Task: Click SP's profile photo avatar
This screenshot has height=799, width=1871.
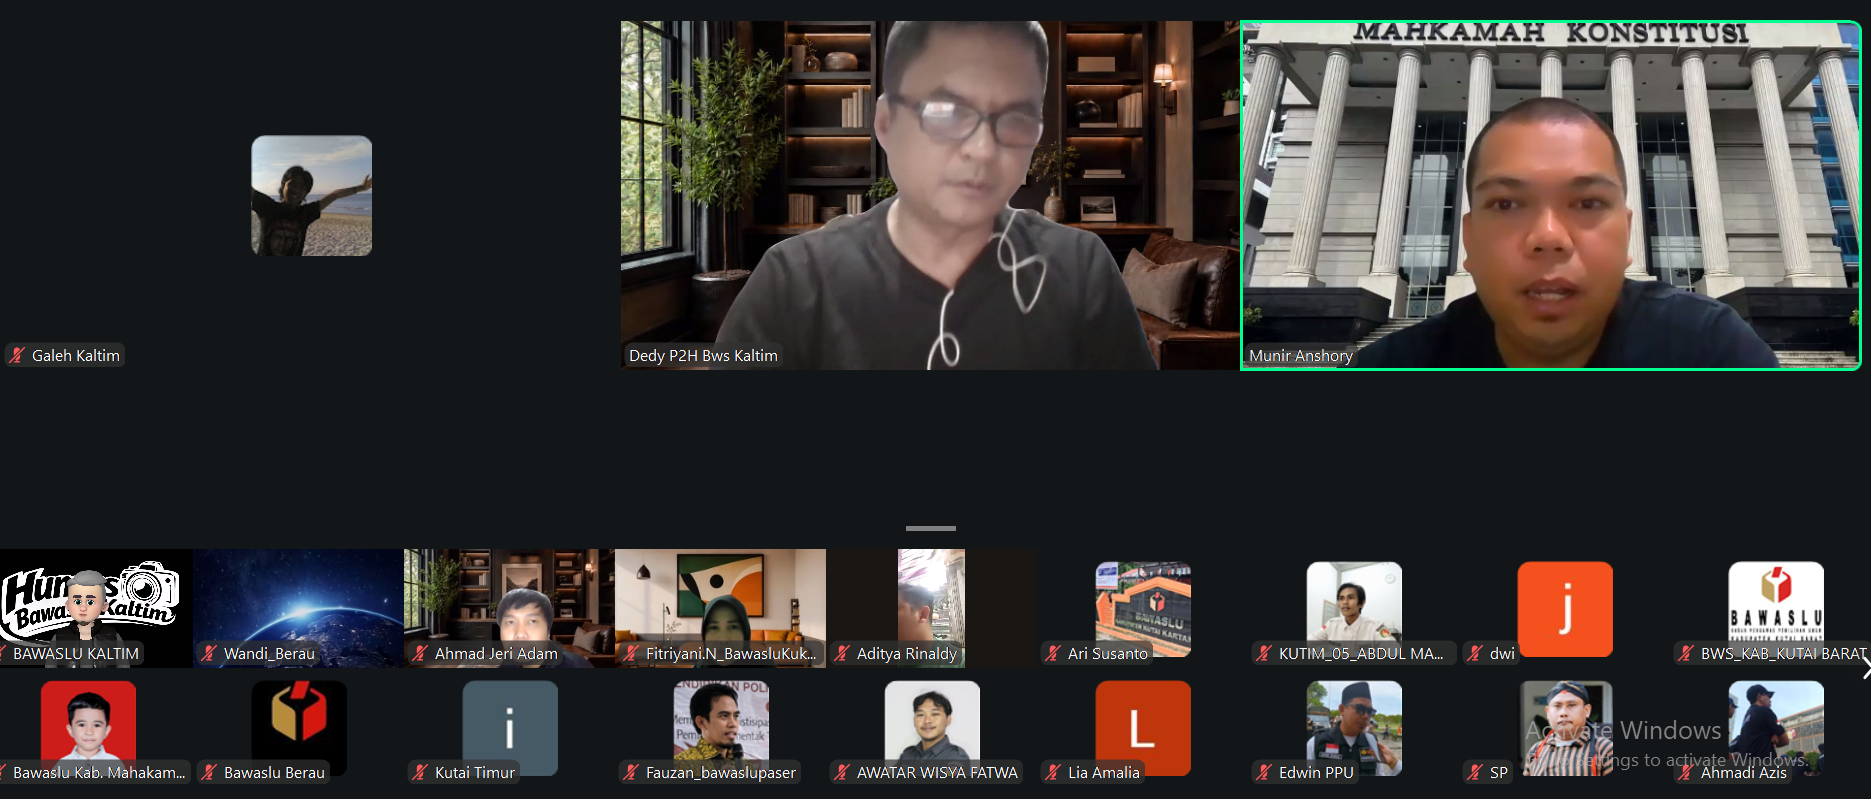Action: click(x=1565, y=728)
